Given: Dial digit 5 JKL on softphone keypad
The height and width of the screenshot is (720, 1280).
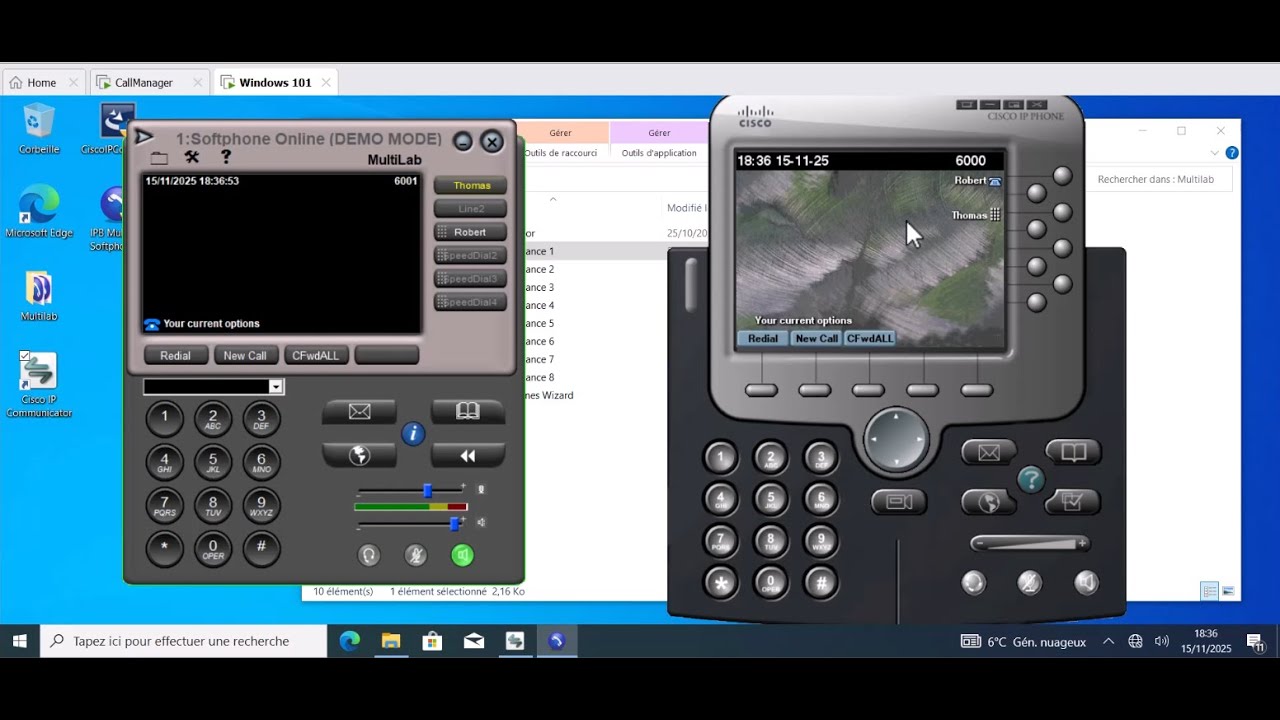Looking at the screenshot, I should tap(213, 462).
